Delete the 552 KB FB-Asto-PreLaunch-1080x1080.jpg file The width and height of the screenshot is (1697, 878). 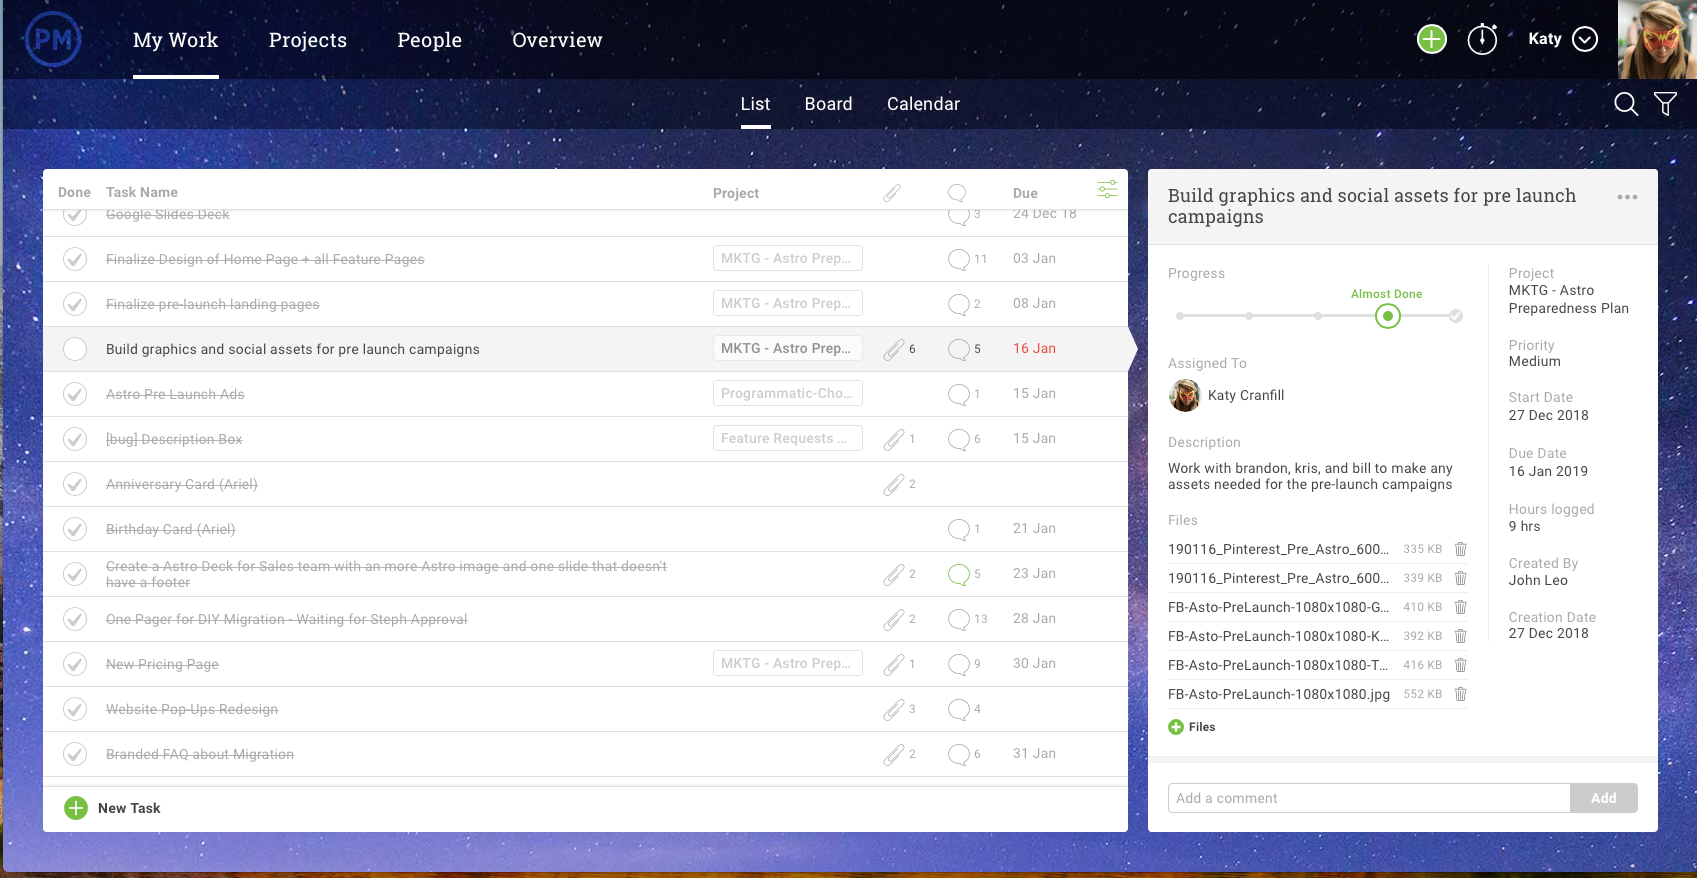coord(1460,694)
